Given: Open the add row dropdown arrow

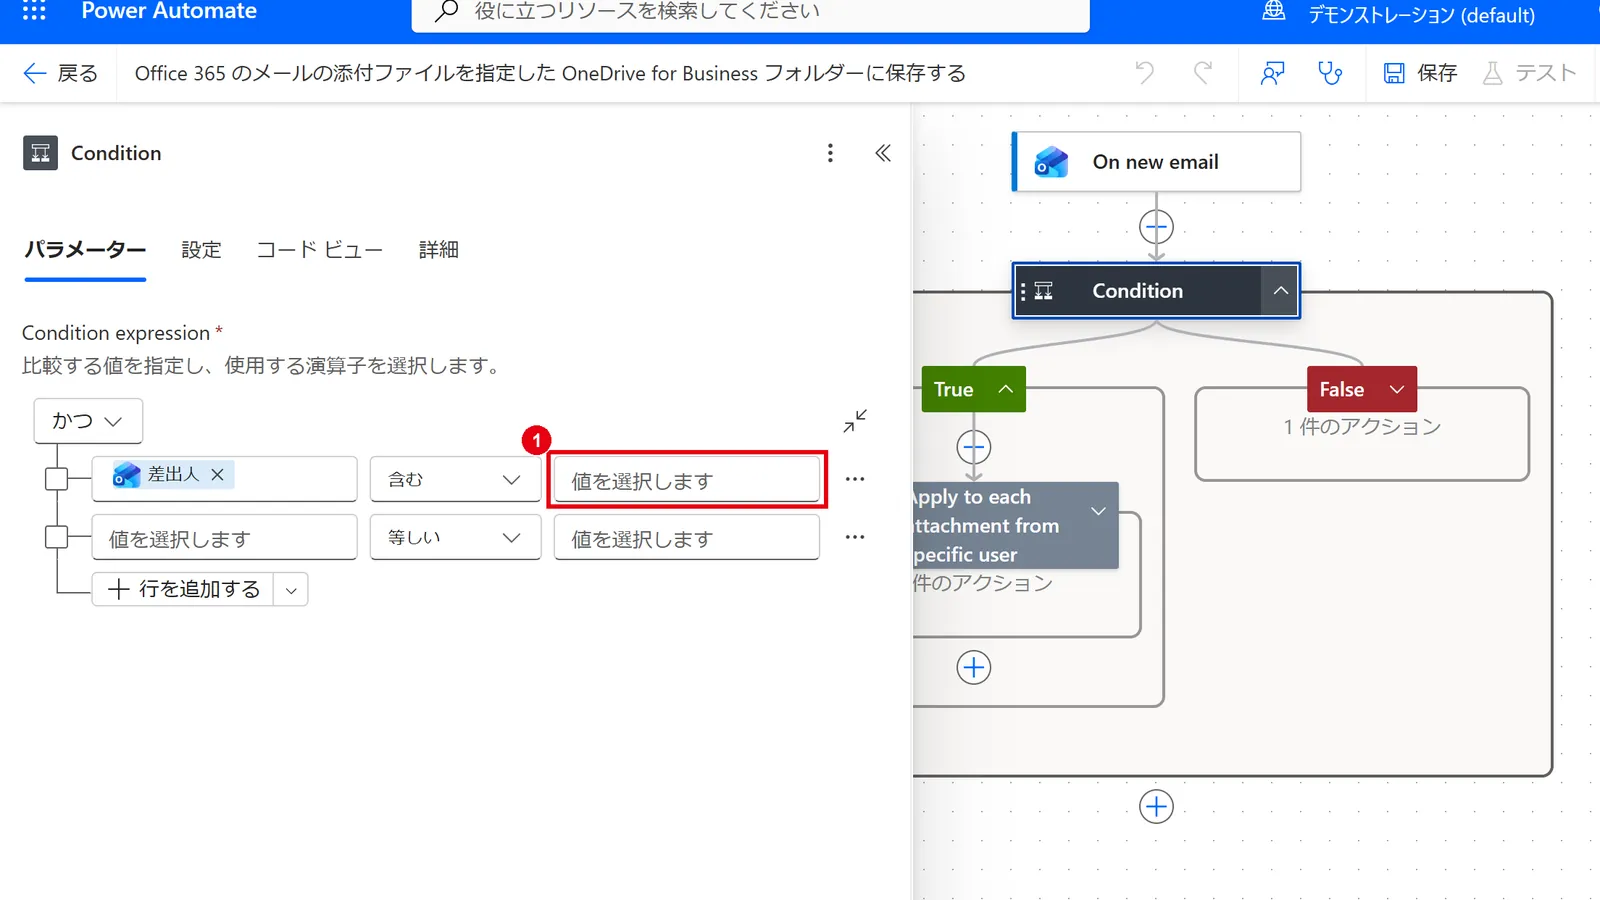Looking at the screenshot, I should pos(291,590).
